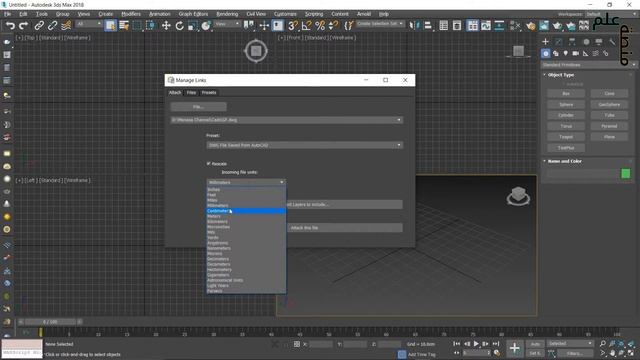640x360 pixels.
Task: Click the green object color swatch
Action: point(625,174)
